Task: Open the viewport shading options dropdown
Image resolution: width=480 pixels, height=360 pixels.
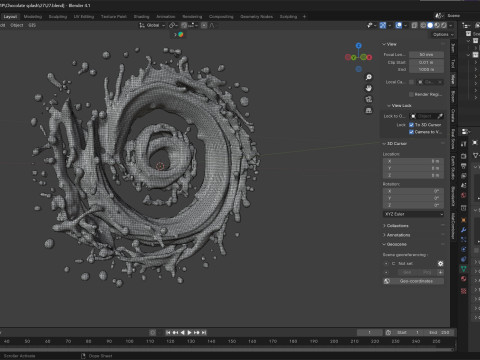Action: pos(451,25)
